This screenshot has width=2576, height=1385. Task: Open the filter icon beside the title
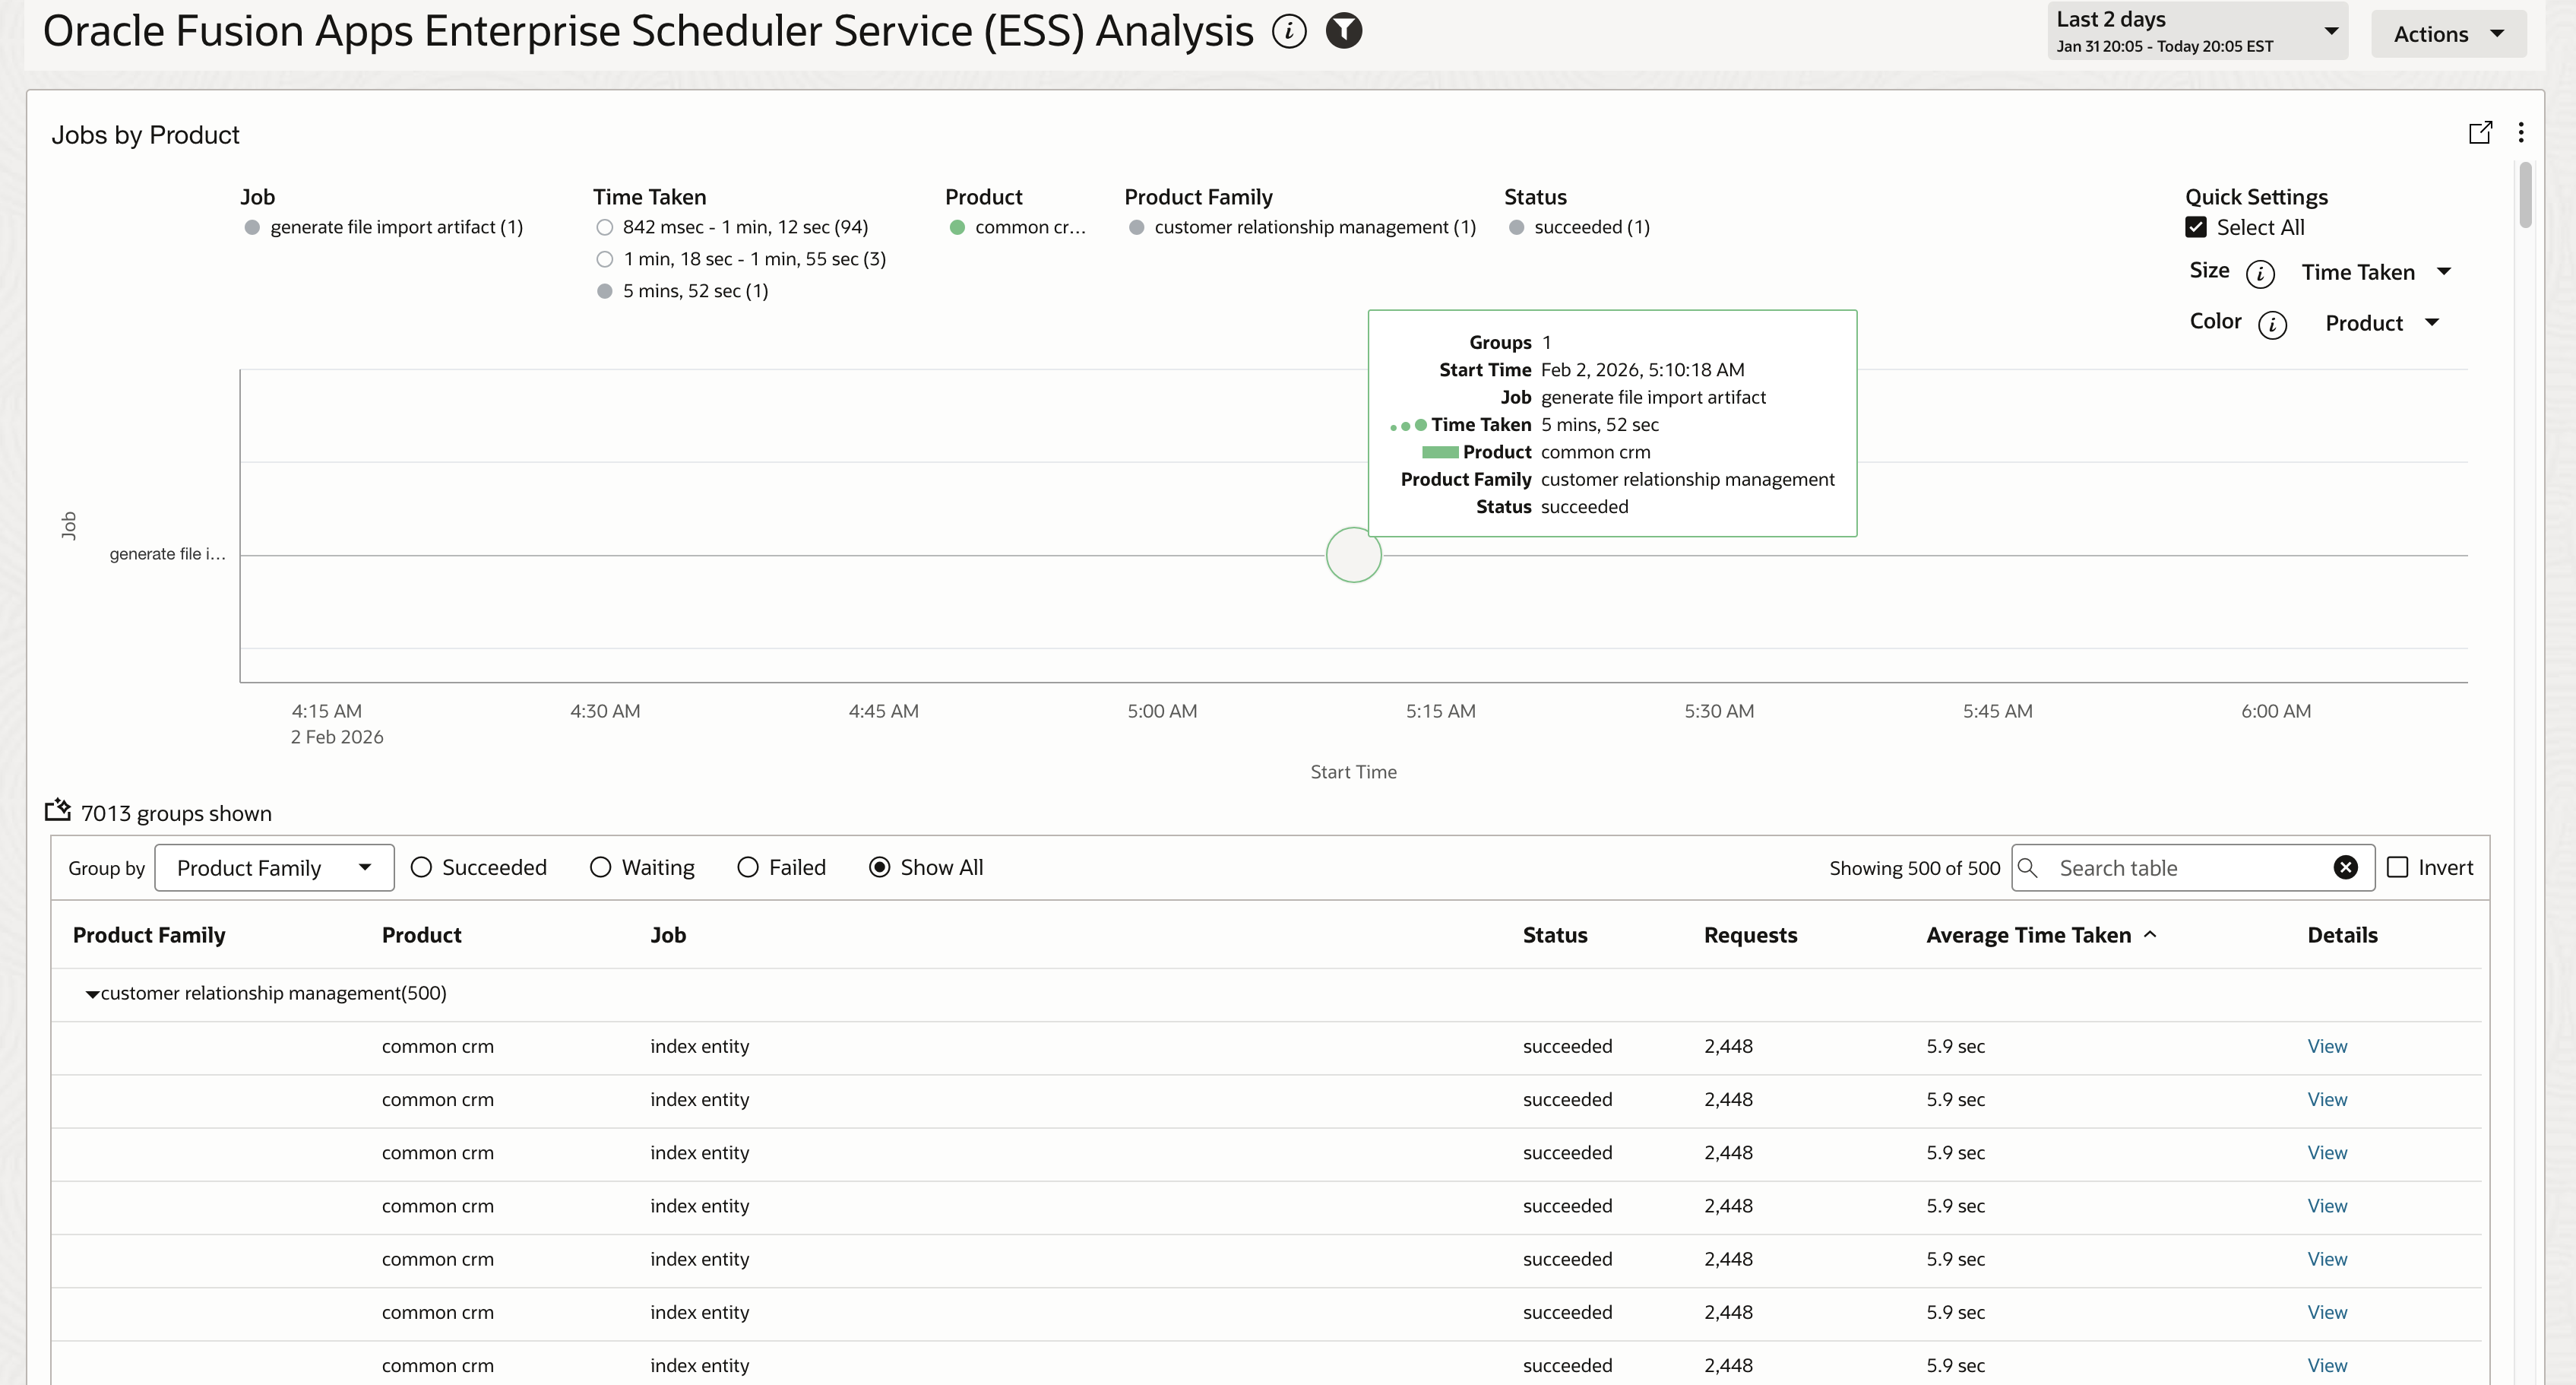[x=1343, y=31]
